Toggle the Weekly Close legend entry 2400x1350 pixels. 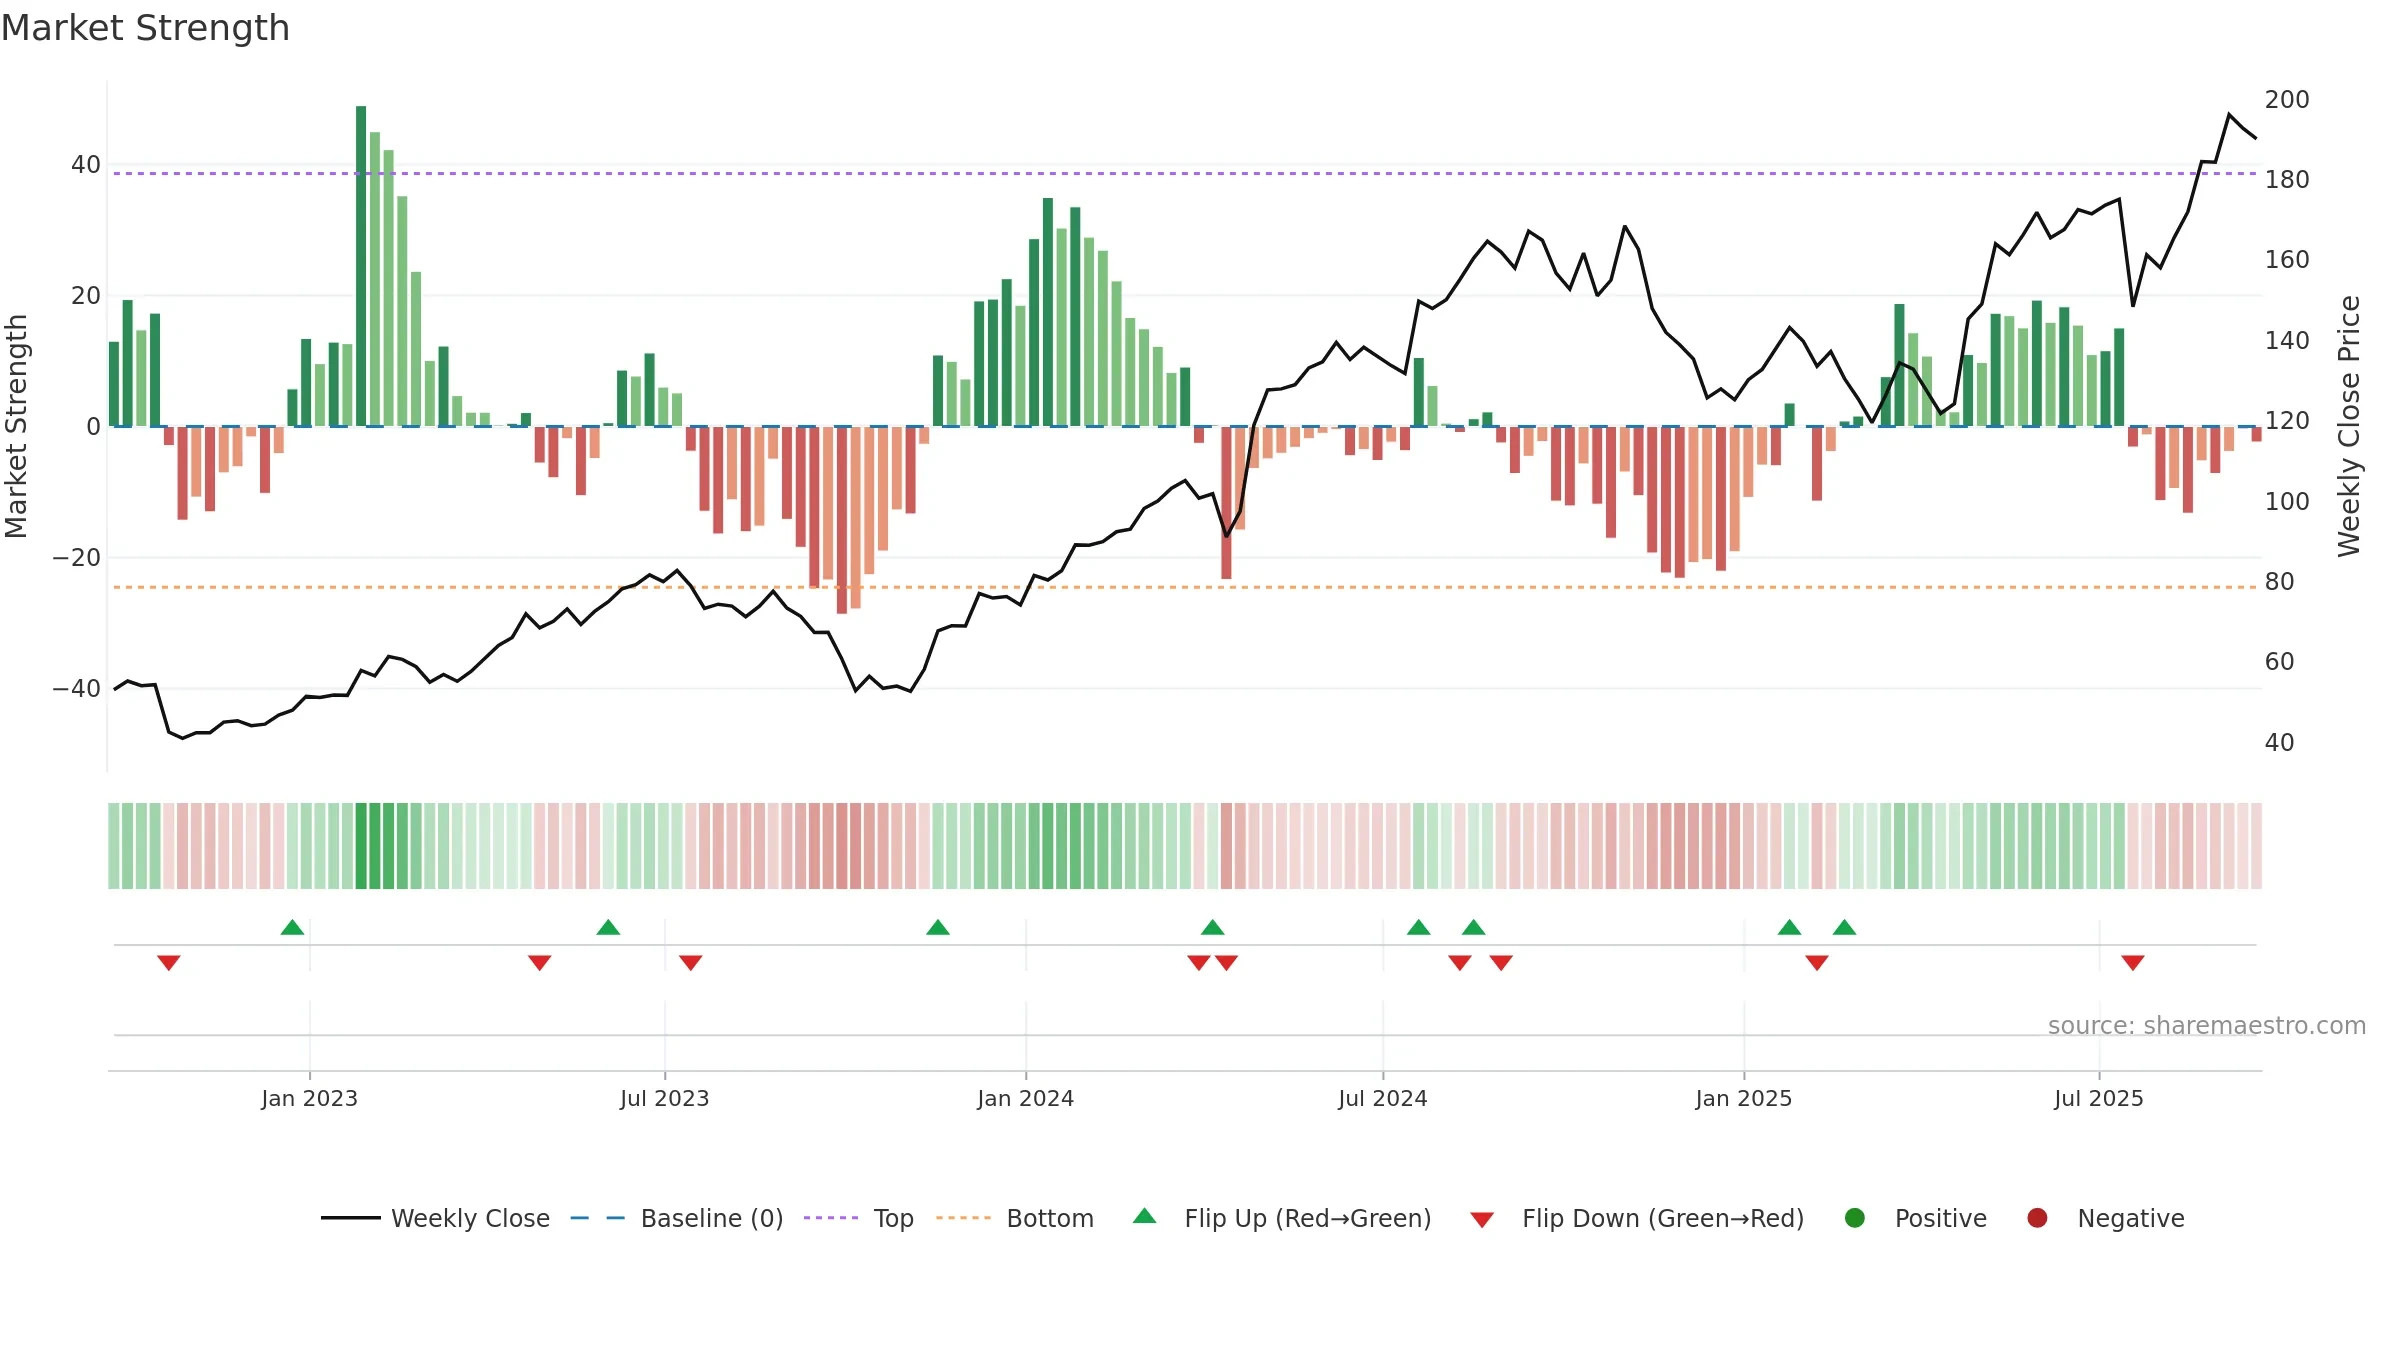click(x=435, y=1218)
